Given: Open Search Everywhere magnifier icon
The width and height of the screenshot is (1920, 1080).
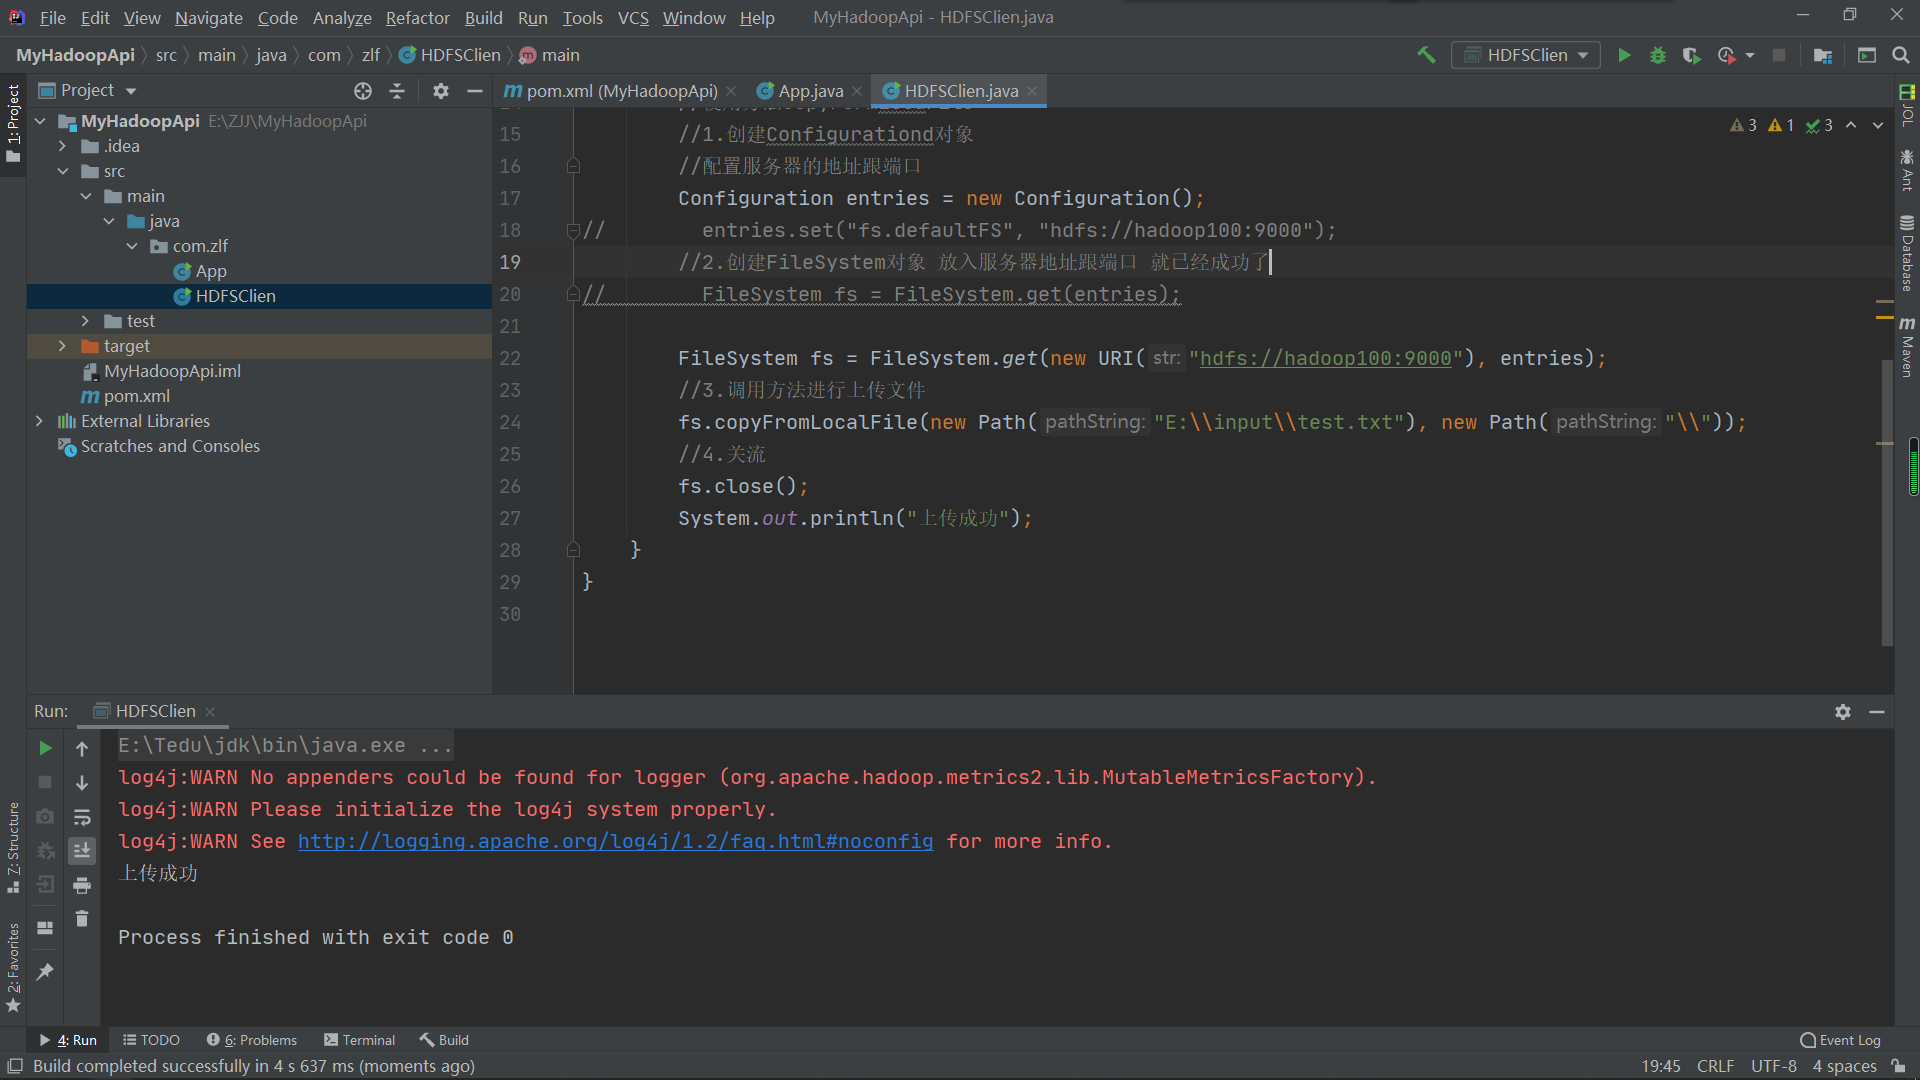Looking at the screenshot, I should click(1901, 55).
